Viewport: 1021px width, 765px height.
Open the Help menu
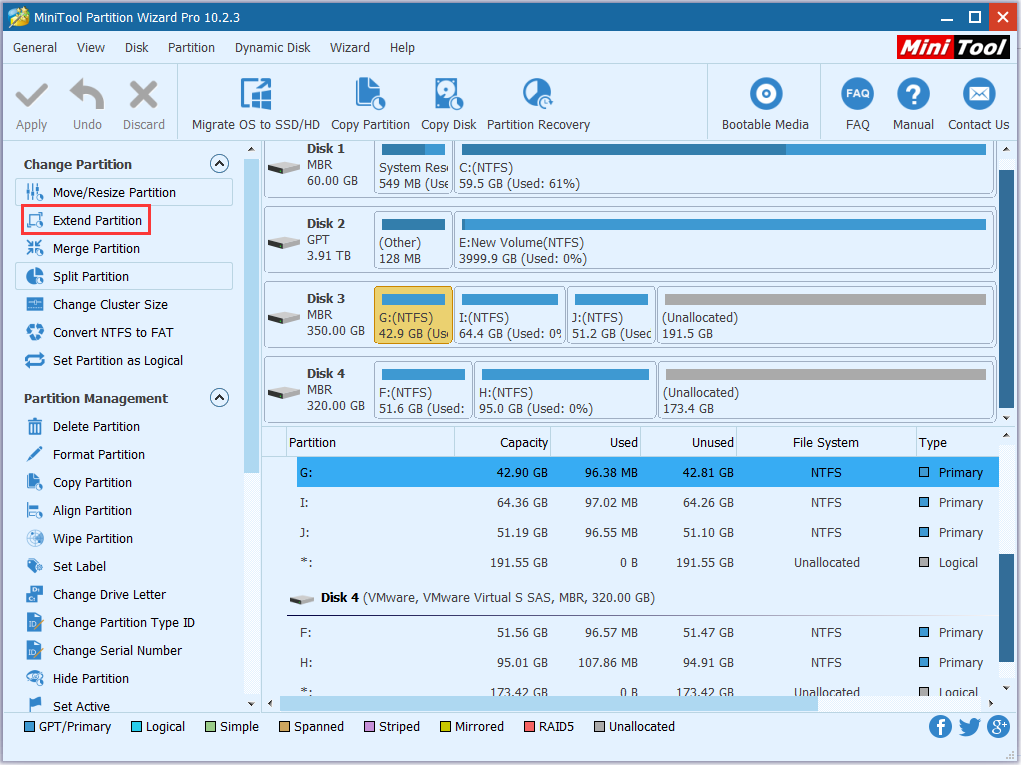point(402,48)
